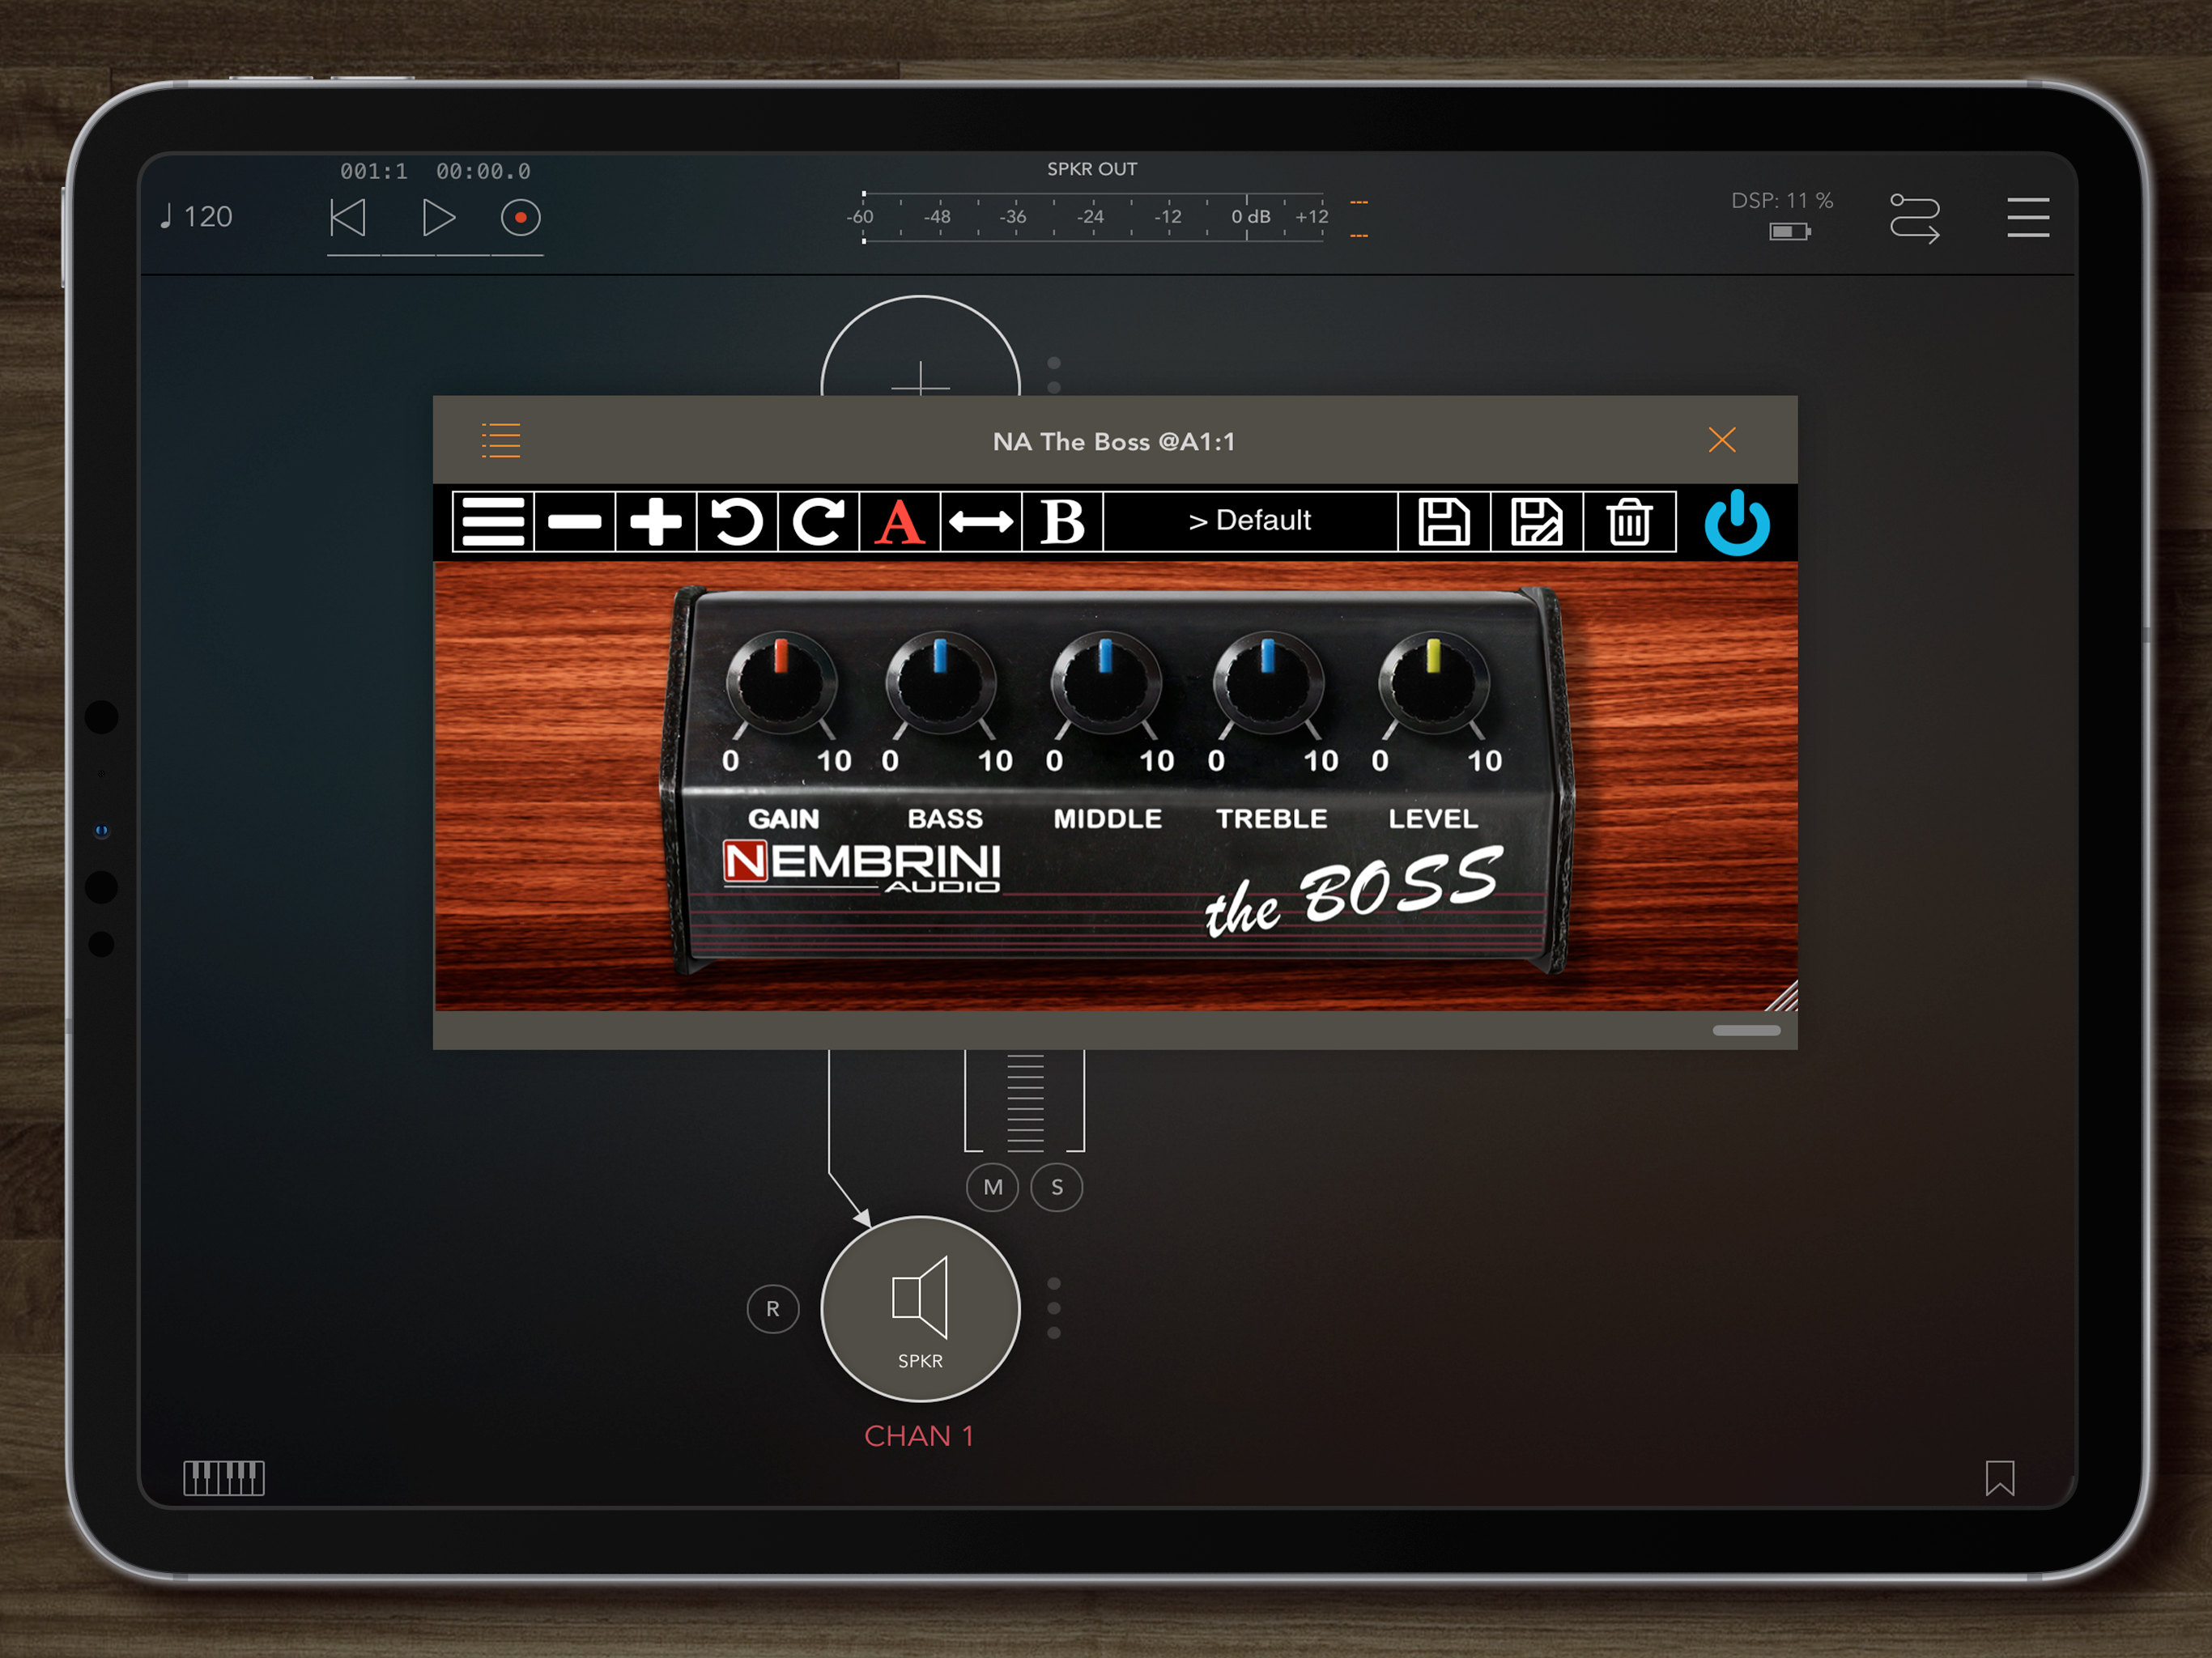Mute the channel with the M button
The height and width of the screenshot is (1658, 2212).
tap(993, 1187)
